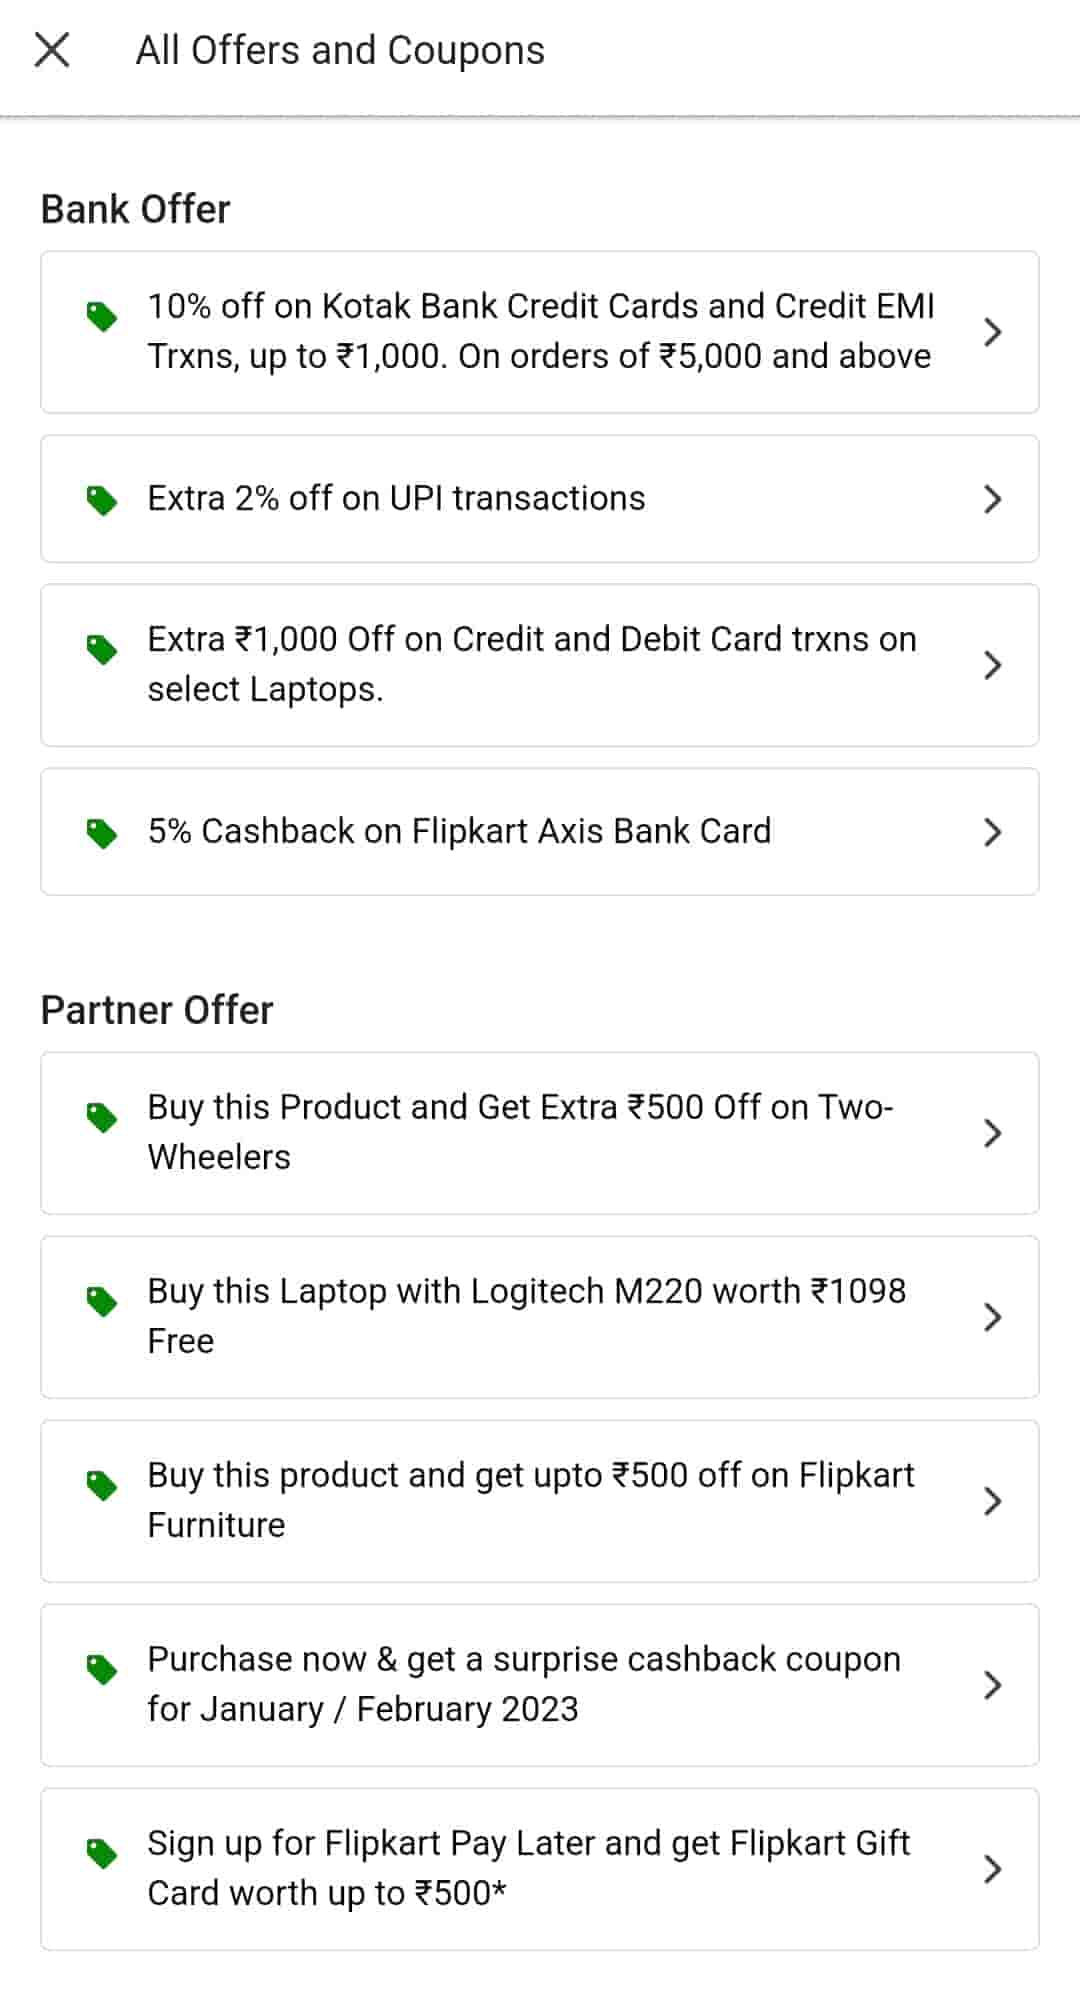Screen dimensions: 1080x1999
Task: Tap tag icon beside Flipkart Furniture offer
Action: [102, 1486]
